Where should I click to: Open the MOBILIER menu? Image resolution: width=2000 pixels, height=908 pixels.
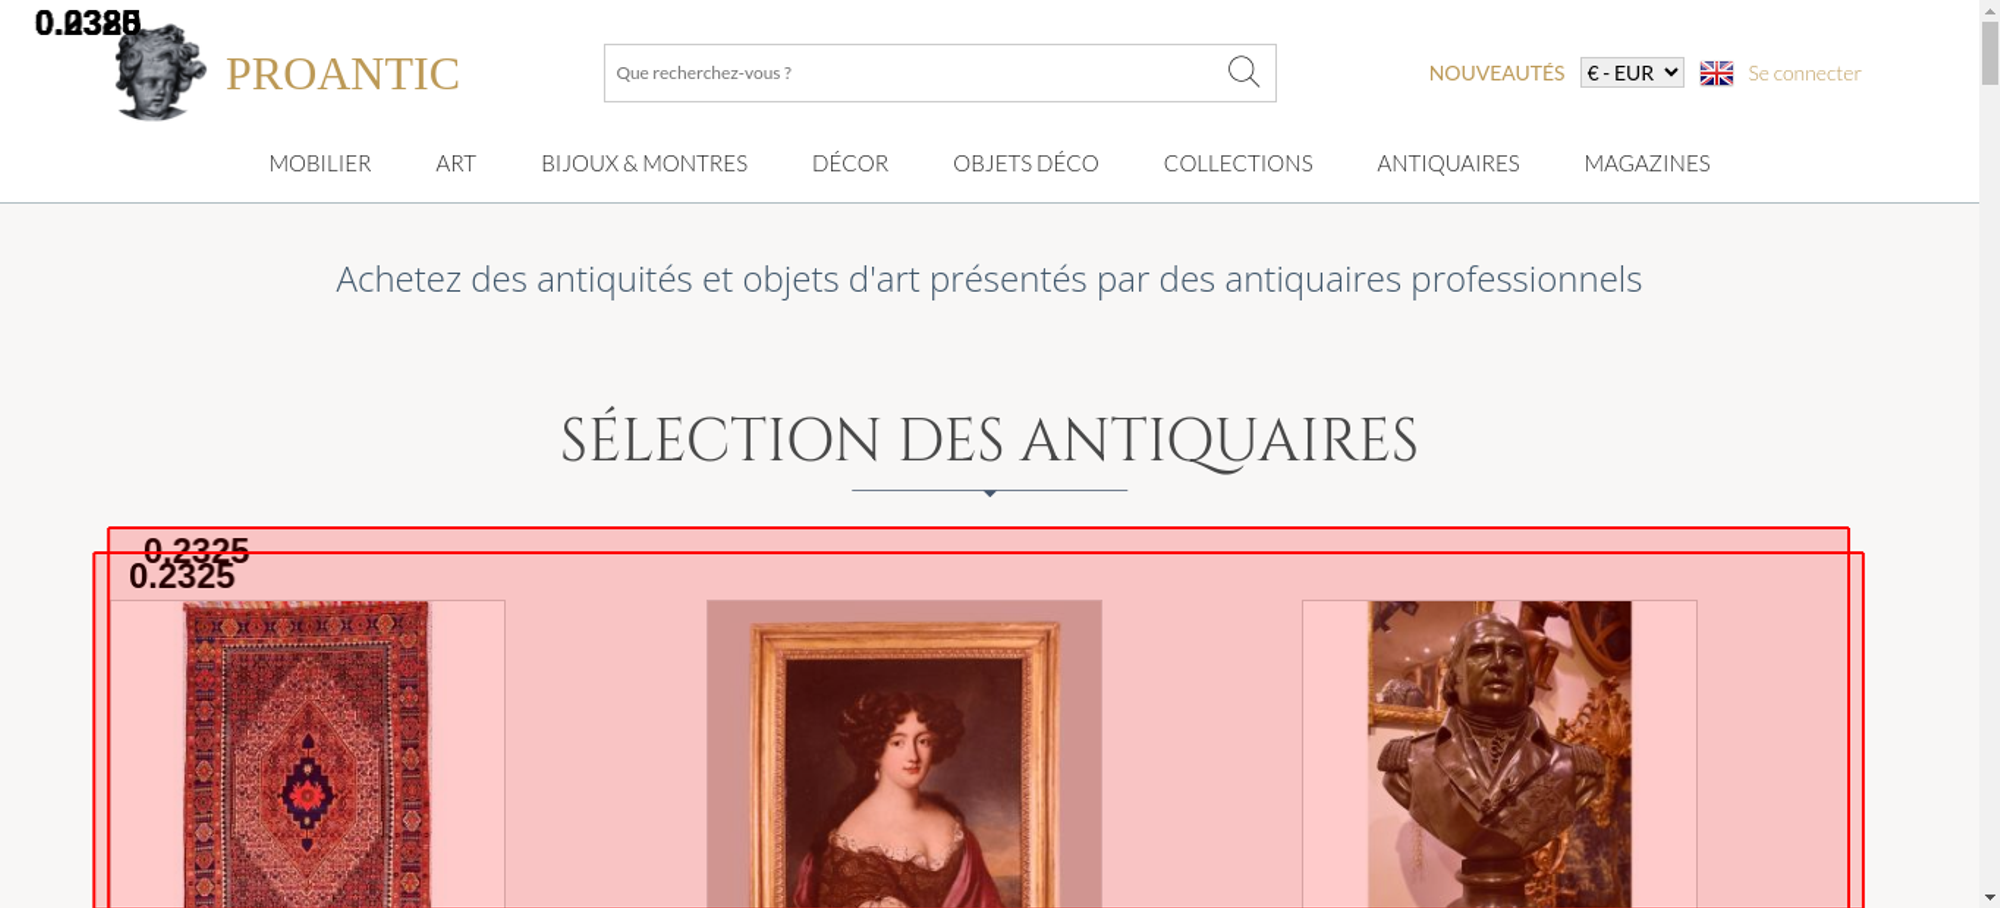click(x=320, y=163)
